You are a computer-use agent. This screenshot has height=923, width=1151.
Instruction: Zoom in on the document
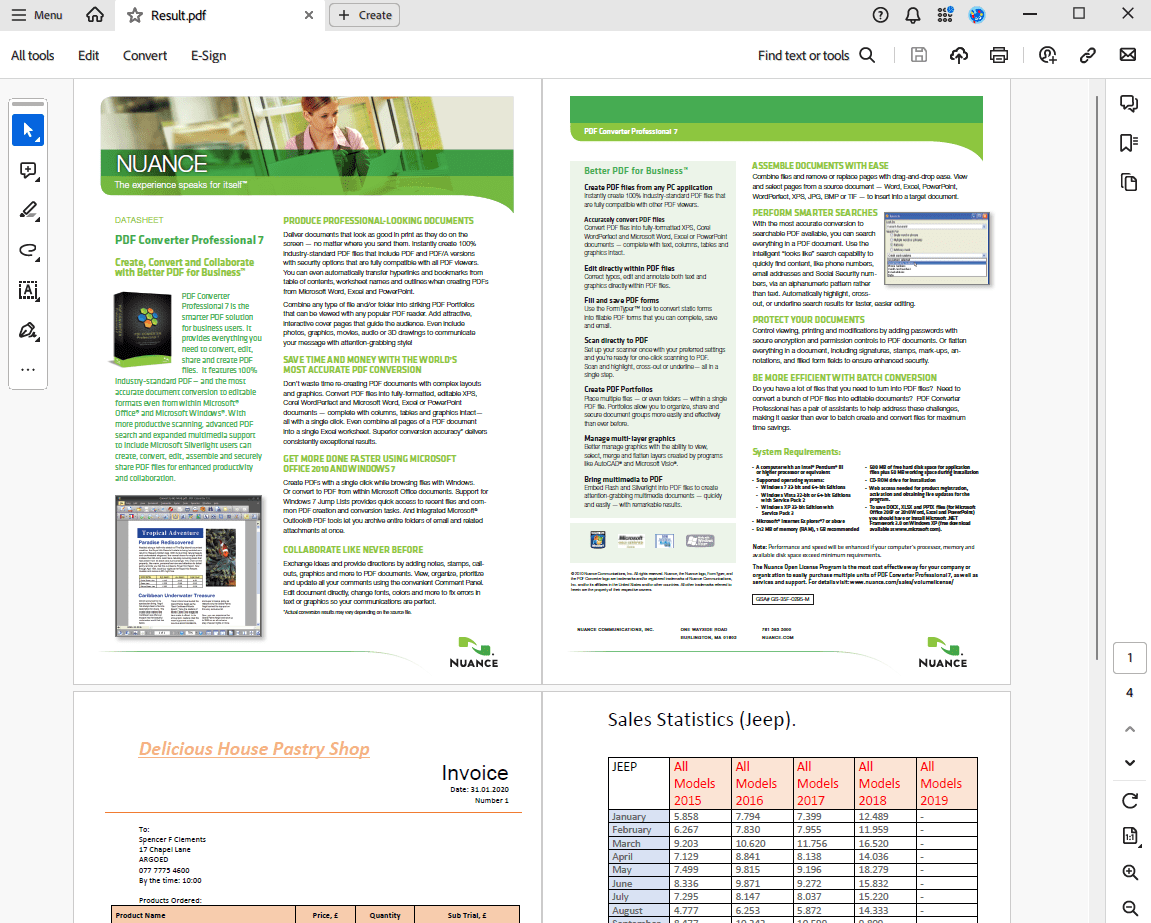pos(1130,872)
